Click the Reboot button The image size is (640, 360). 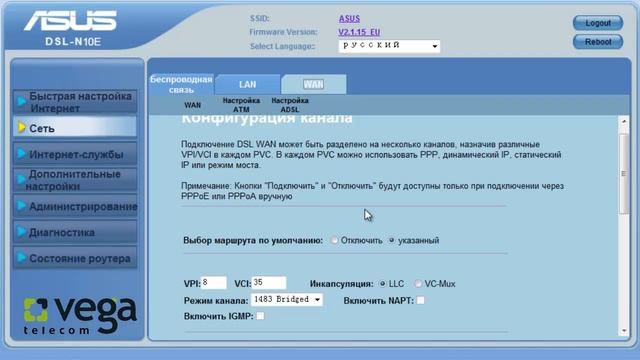coord(598,42)
